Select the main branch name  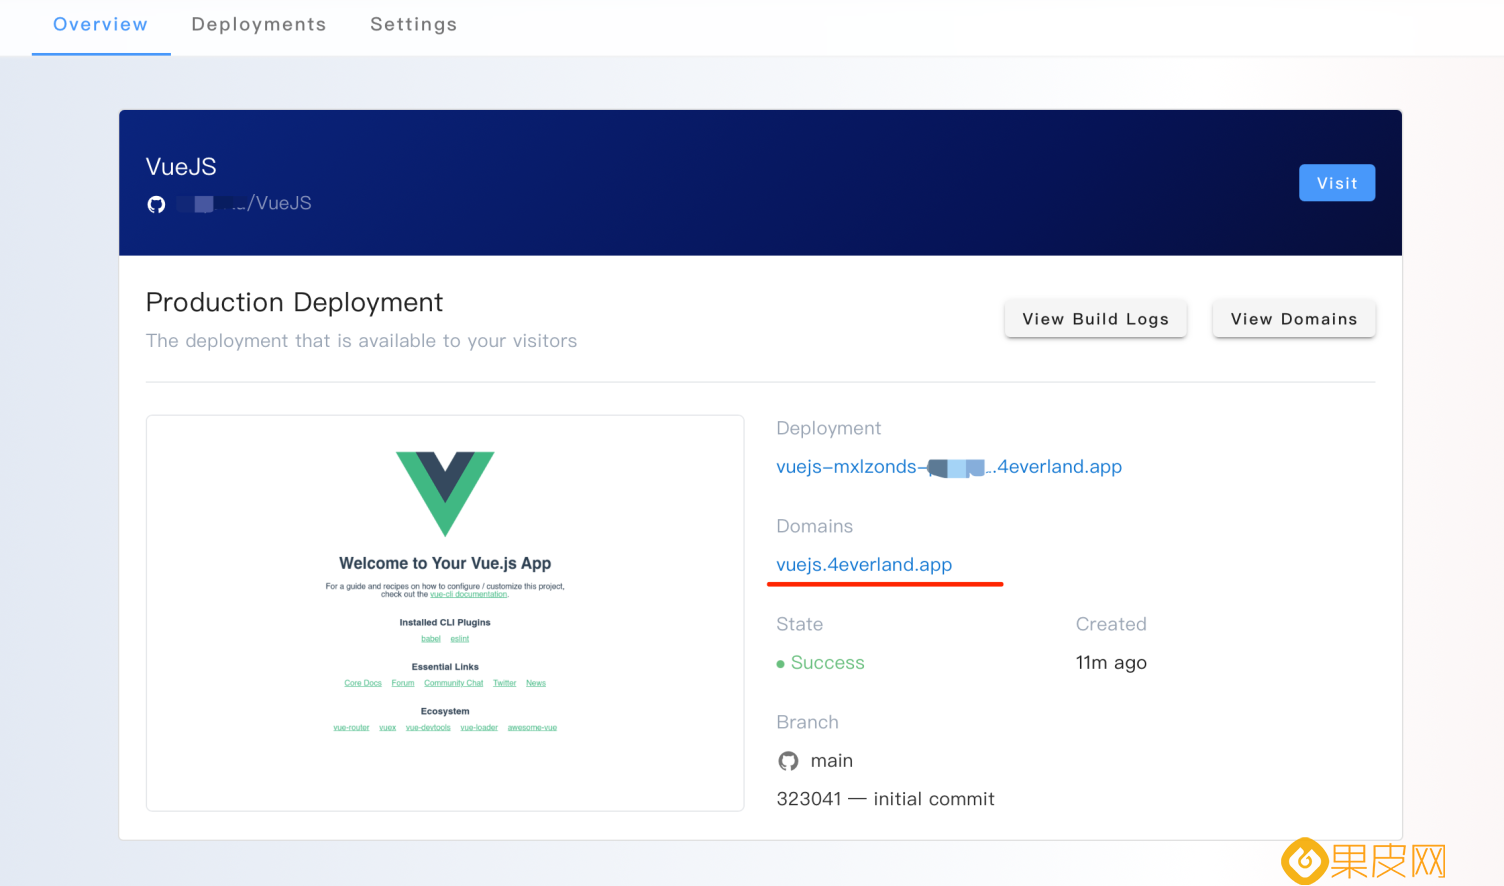832,761
